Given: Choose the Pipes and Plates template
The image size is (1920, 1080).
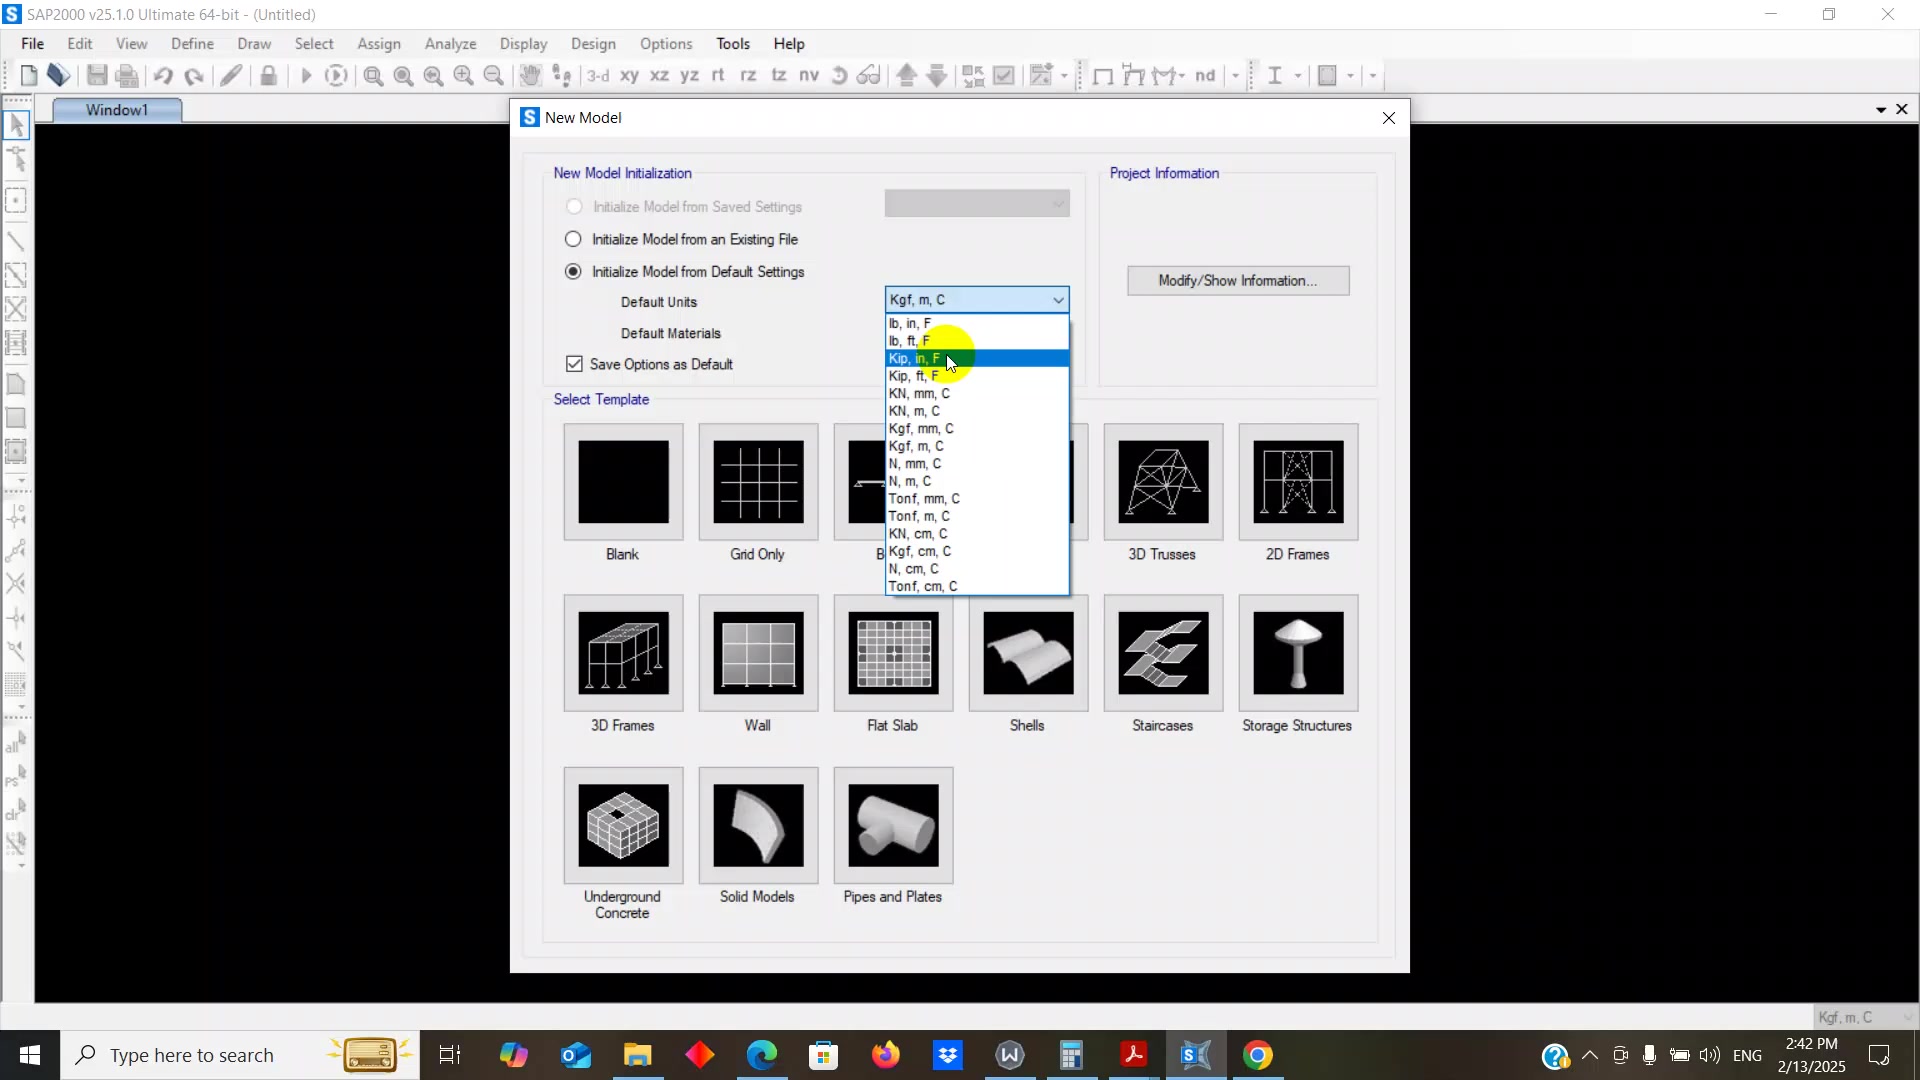Looking at the screenshot, I should [x=893, y=825].
